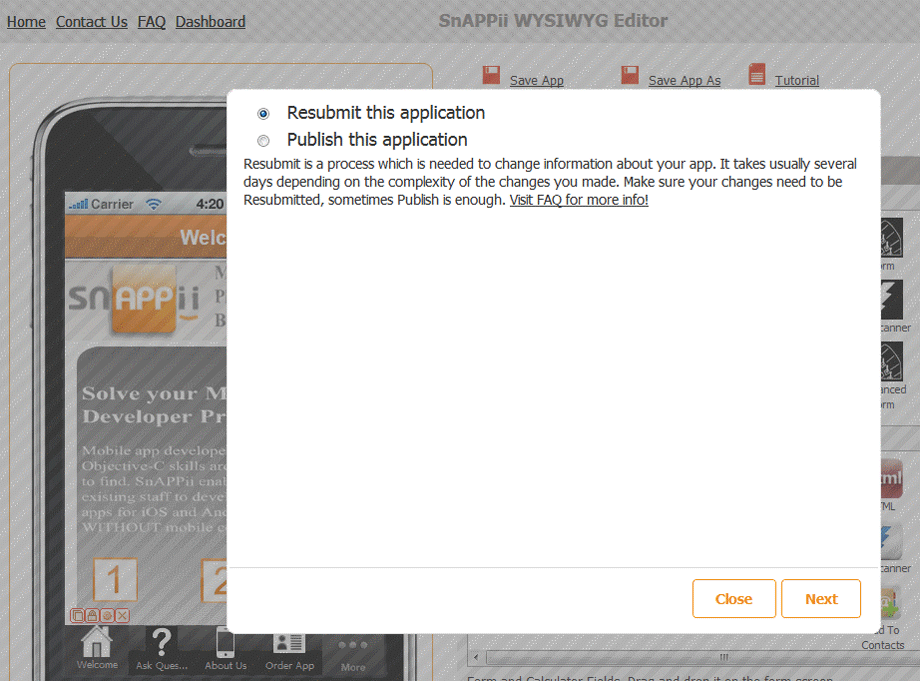Screen dimensions: 920x681
Task: Go to the Home link
Action: click(26, 22)
